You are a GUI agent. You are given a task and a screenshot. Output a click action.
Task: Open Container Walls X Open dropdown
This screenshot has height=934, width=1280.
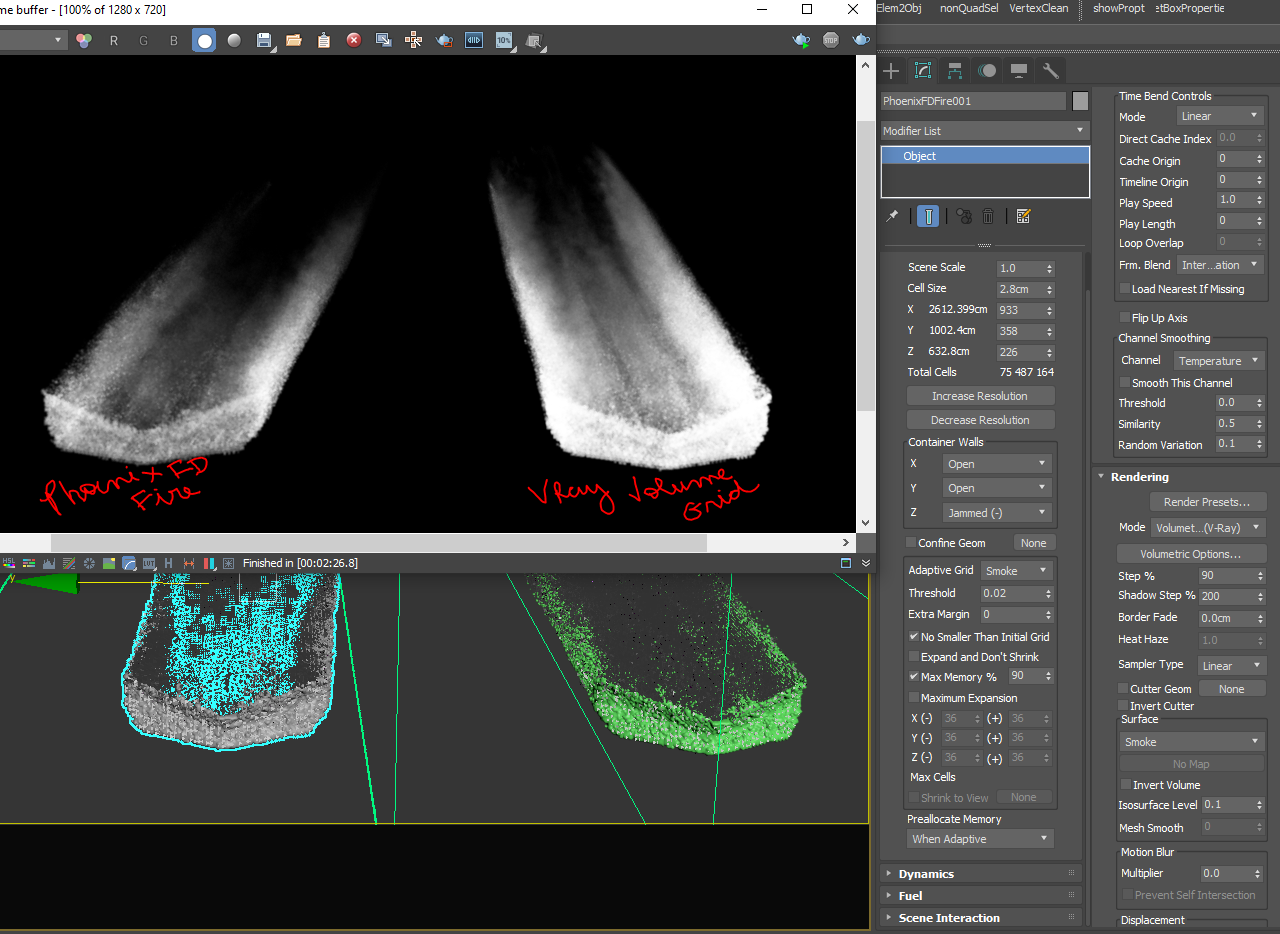point(997,464)
